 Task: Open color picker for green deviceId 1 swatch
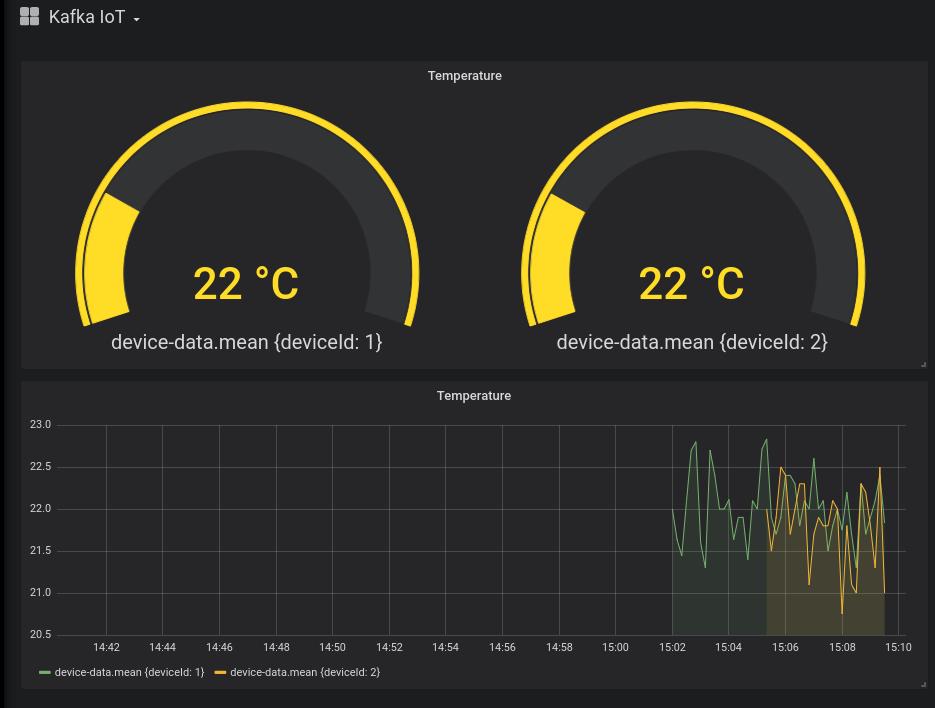(x=45, y=672)
